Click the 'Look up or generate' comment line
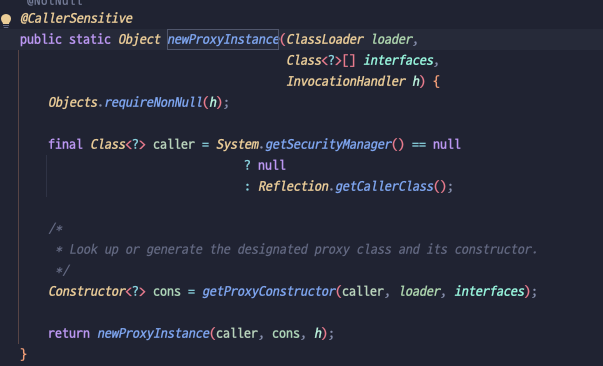The height and width of the screenshot is (366, 603). point(296,249)
